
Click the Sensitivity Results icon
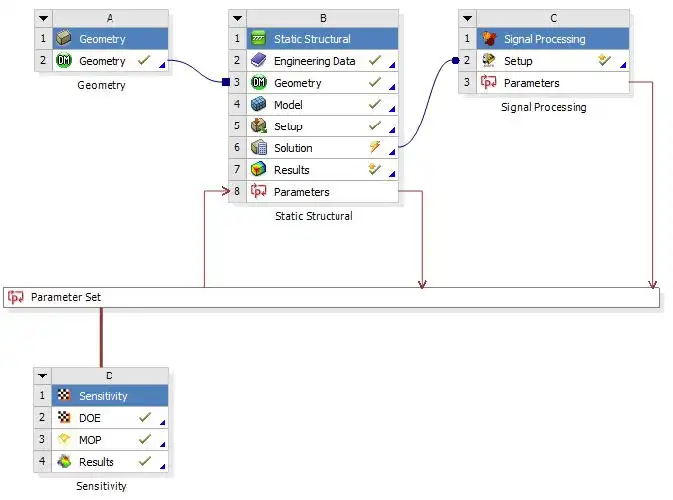(x=64, y=461)
